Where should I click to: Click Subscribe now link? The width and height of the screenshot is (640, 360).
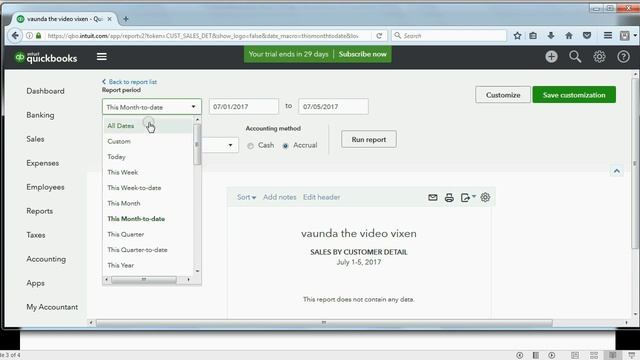click(362, 54)
